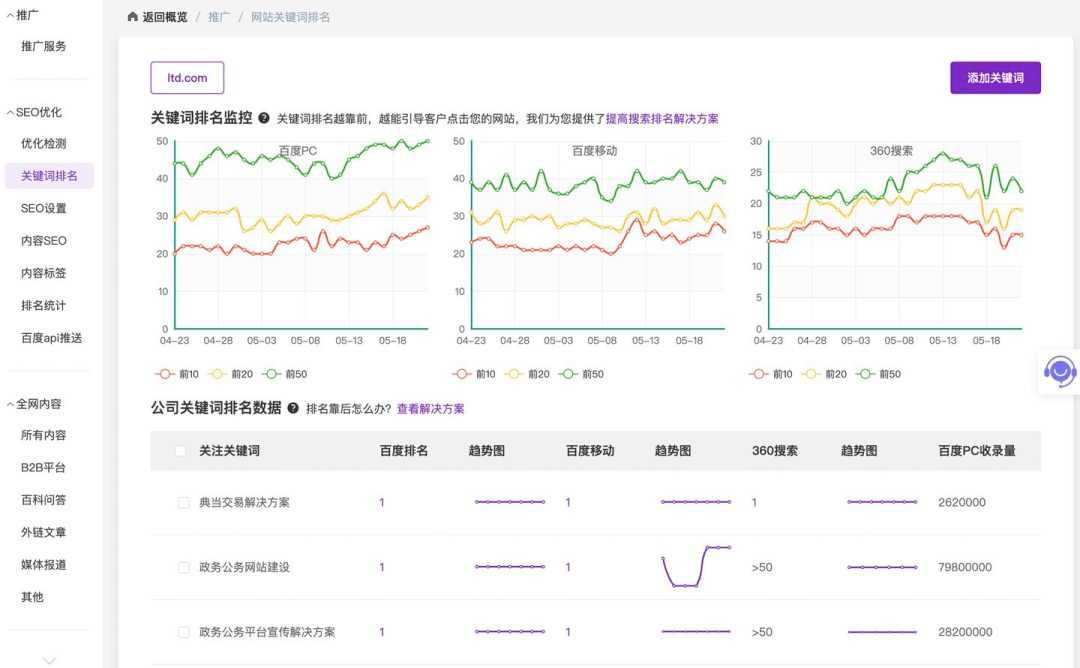Open 优化检测 in the sidebar

pos(43,143)
